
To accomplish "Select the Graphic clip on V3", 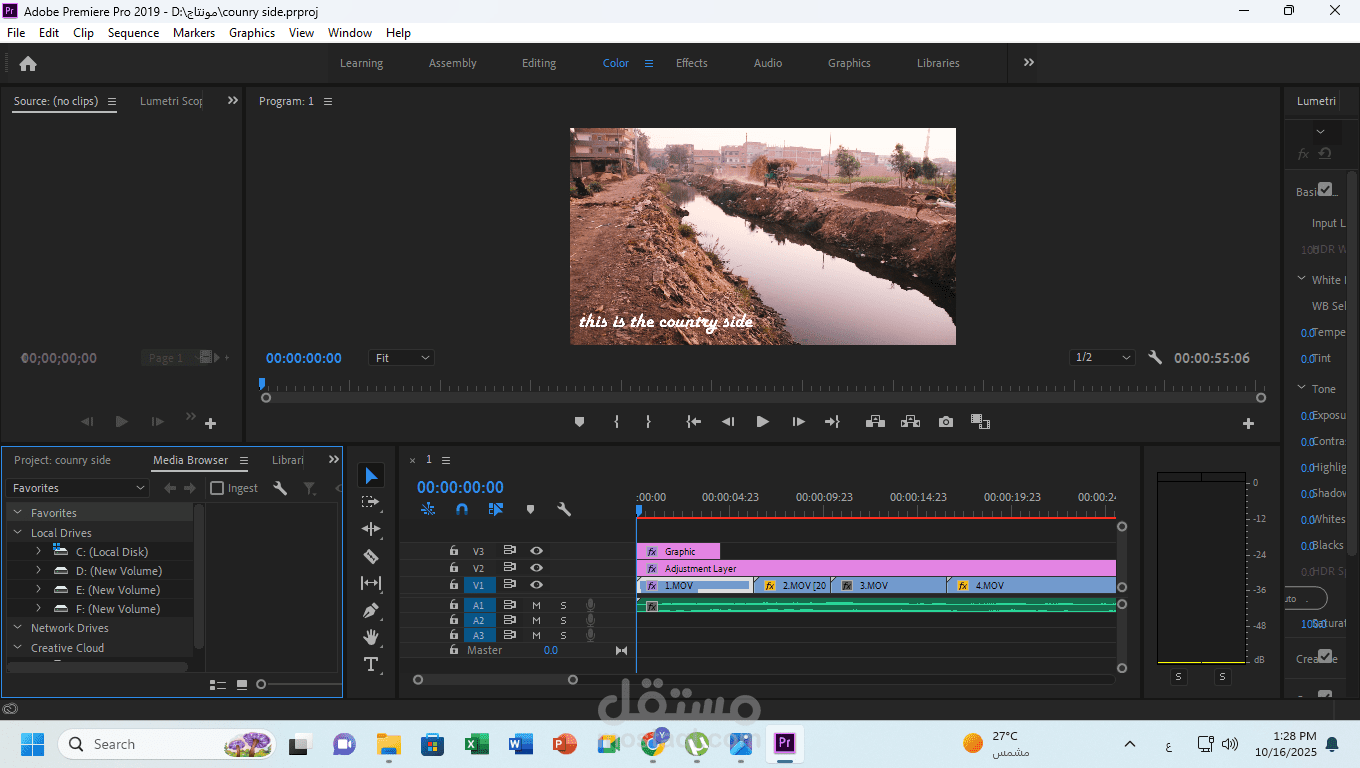I will click(x=678, y=551).
